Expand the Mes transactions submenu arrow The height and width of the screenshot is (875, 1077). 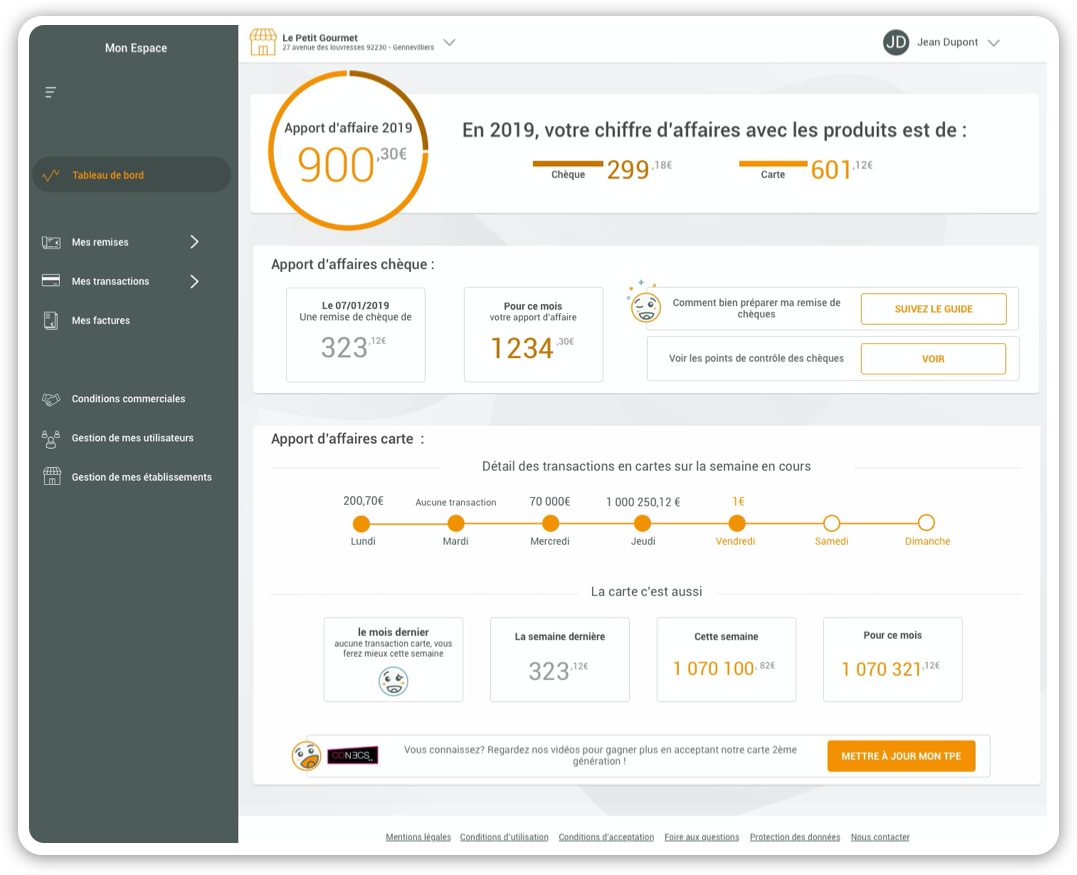click(194, 281)
